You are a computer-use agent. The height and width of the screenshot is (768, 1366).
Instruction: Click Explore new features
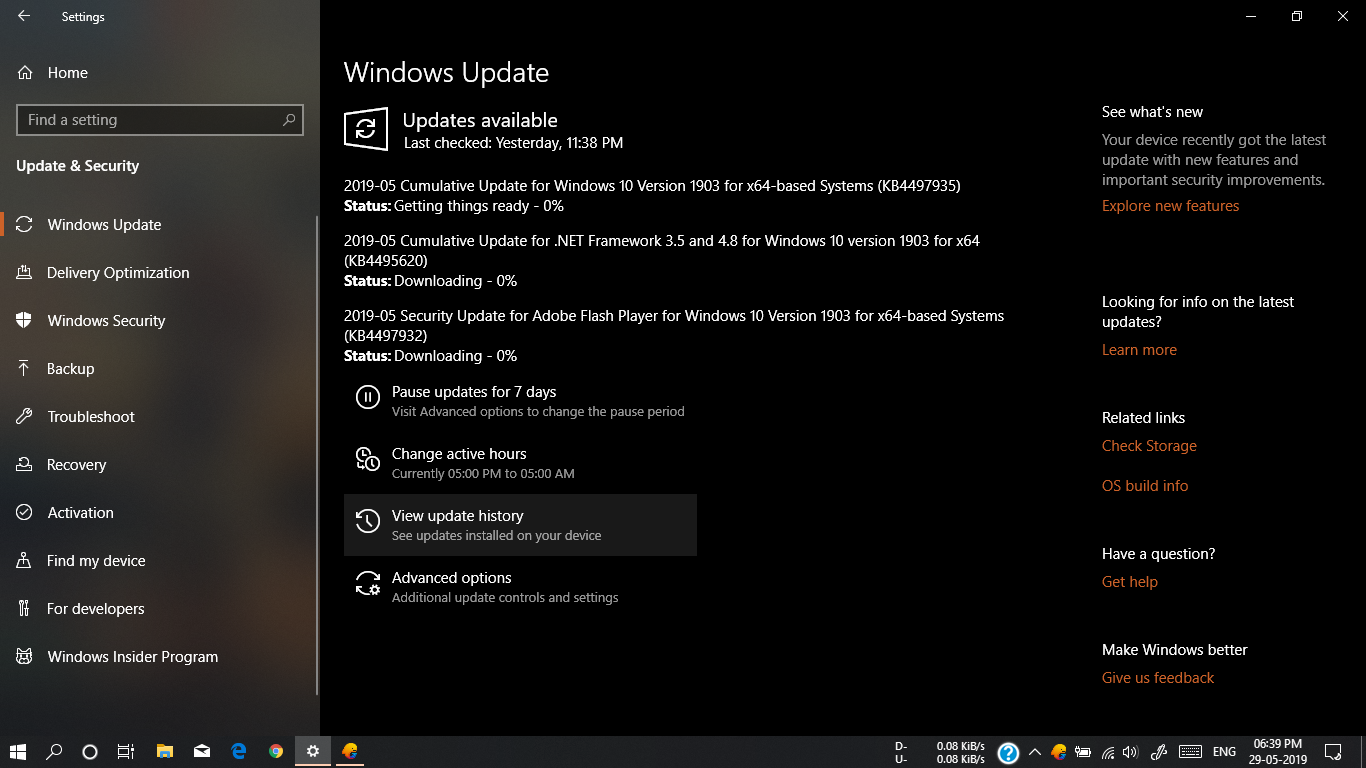1170,205
